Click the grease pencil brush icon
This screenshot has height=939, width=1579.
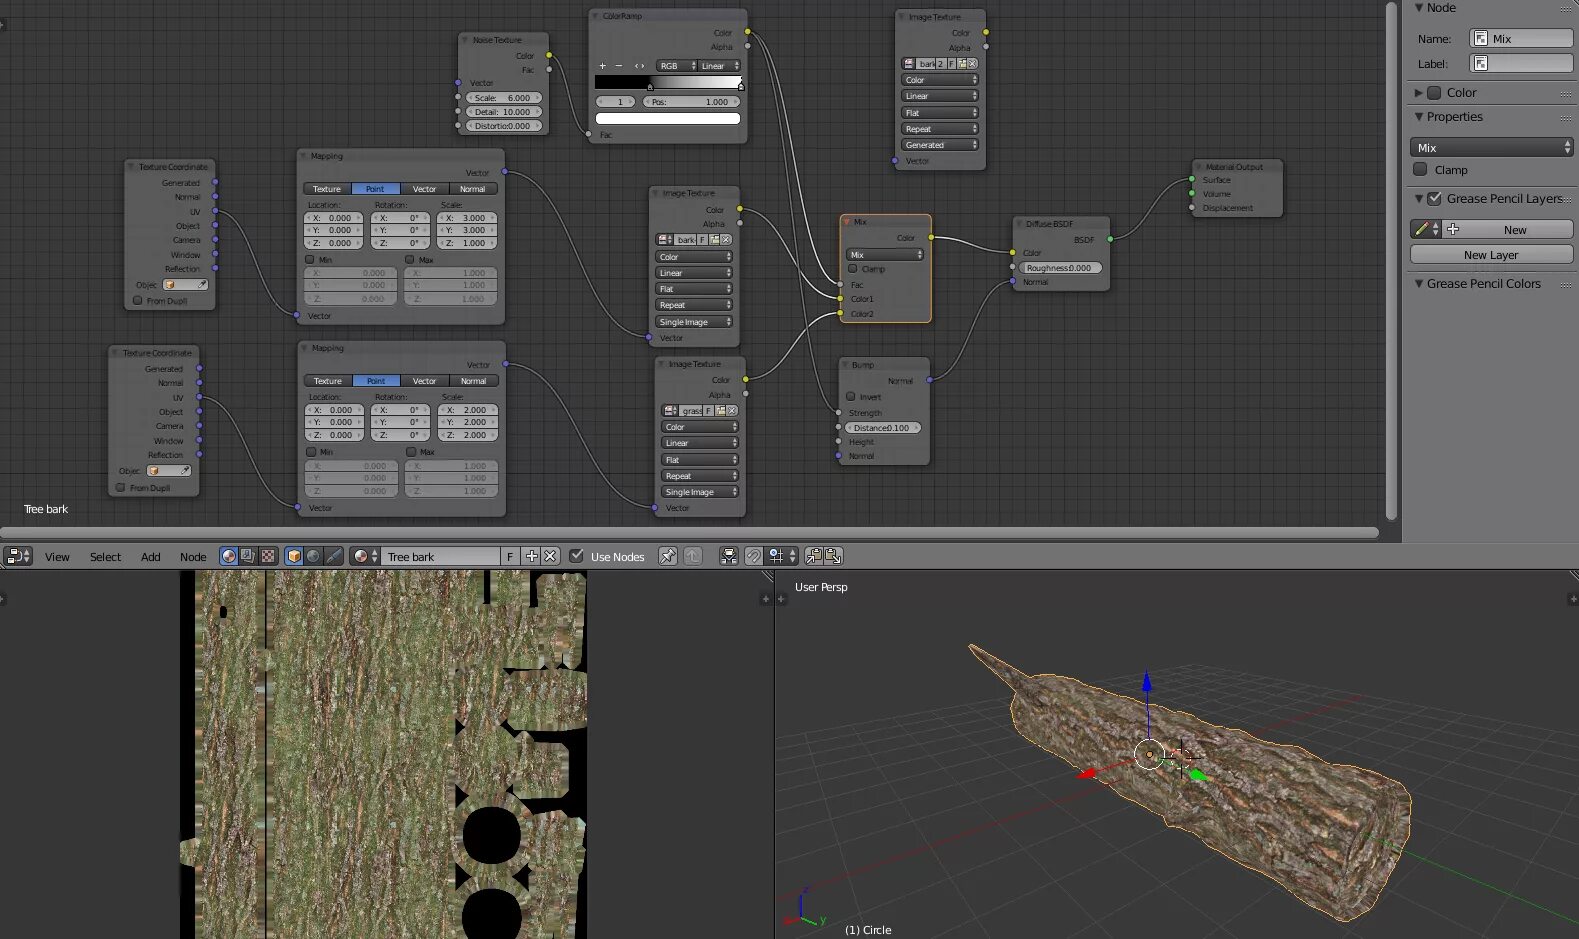[x=1426, y=229]
